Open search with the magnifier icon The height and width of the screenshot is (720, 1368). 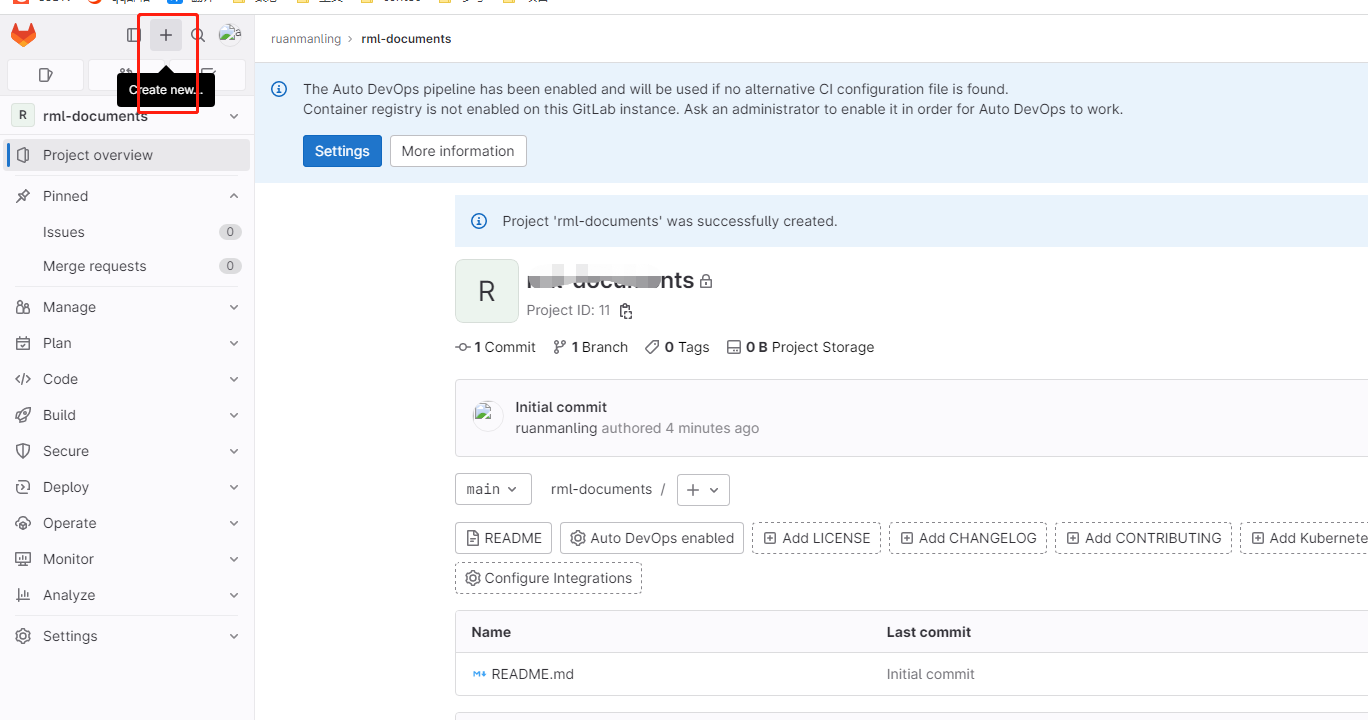(198, 35)
